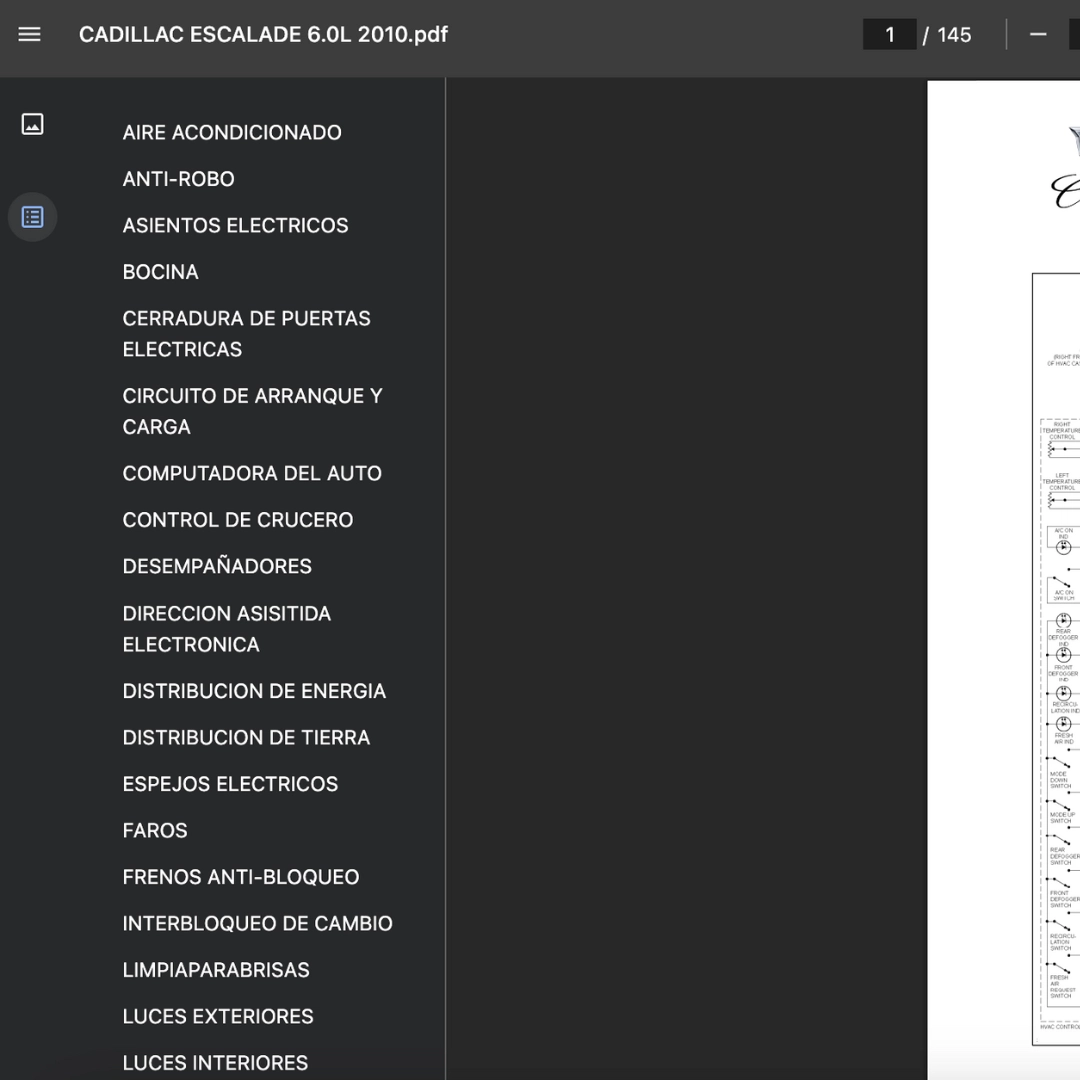Open the ANTI-ROBO outline entry

178,179
